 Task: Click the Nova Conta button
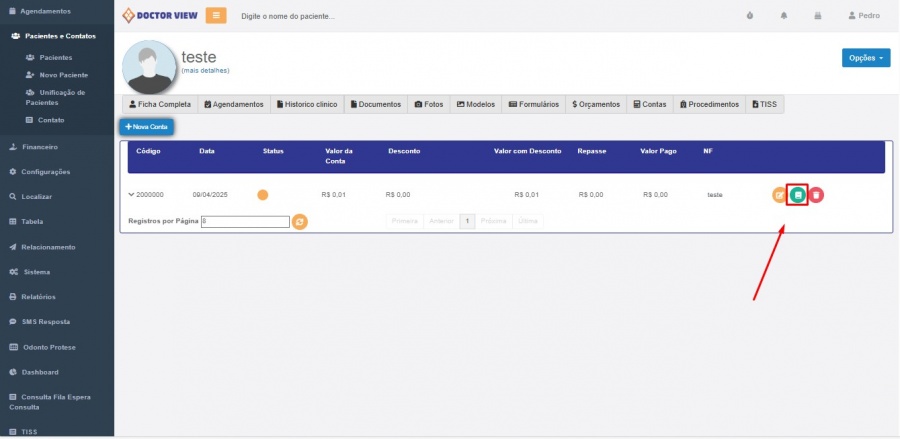point(147,127)
